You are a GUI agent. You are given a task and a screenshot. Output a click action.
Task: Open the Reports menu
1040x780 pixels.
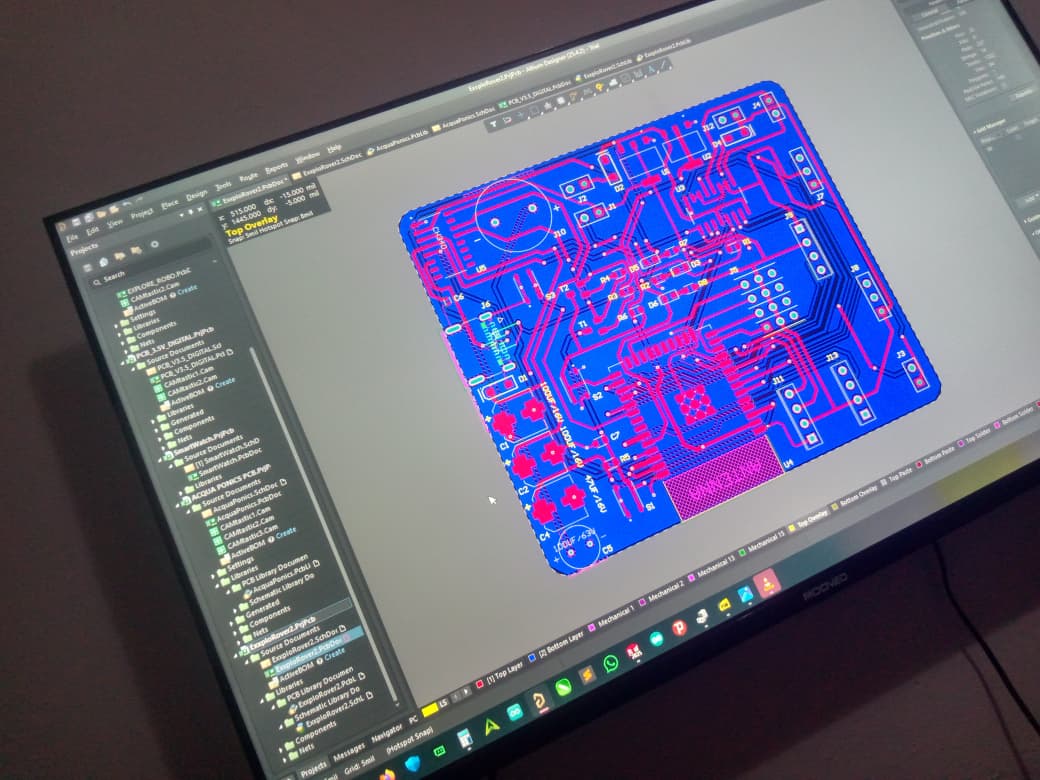(x=277, y=168)
